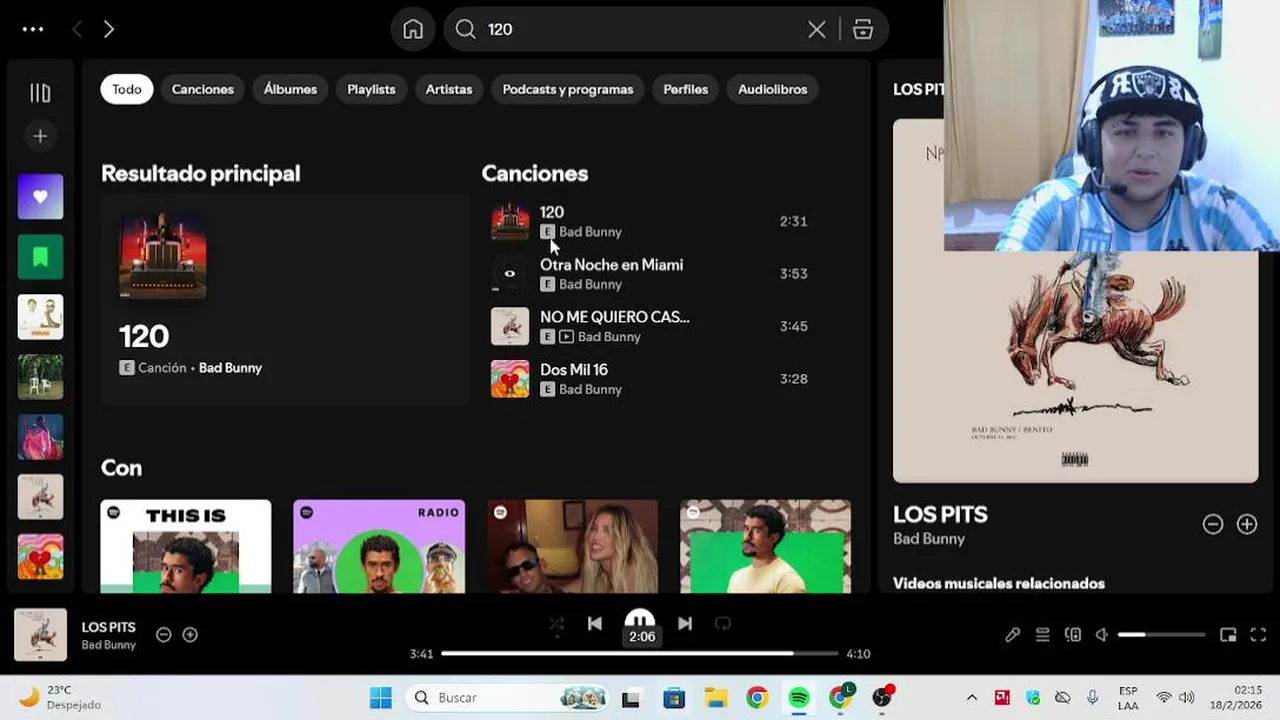Skip to the previous track
1280x720 pixels.
[x=595, y=624]
